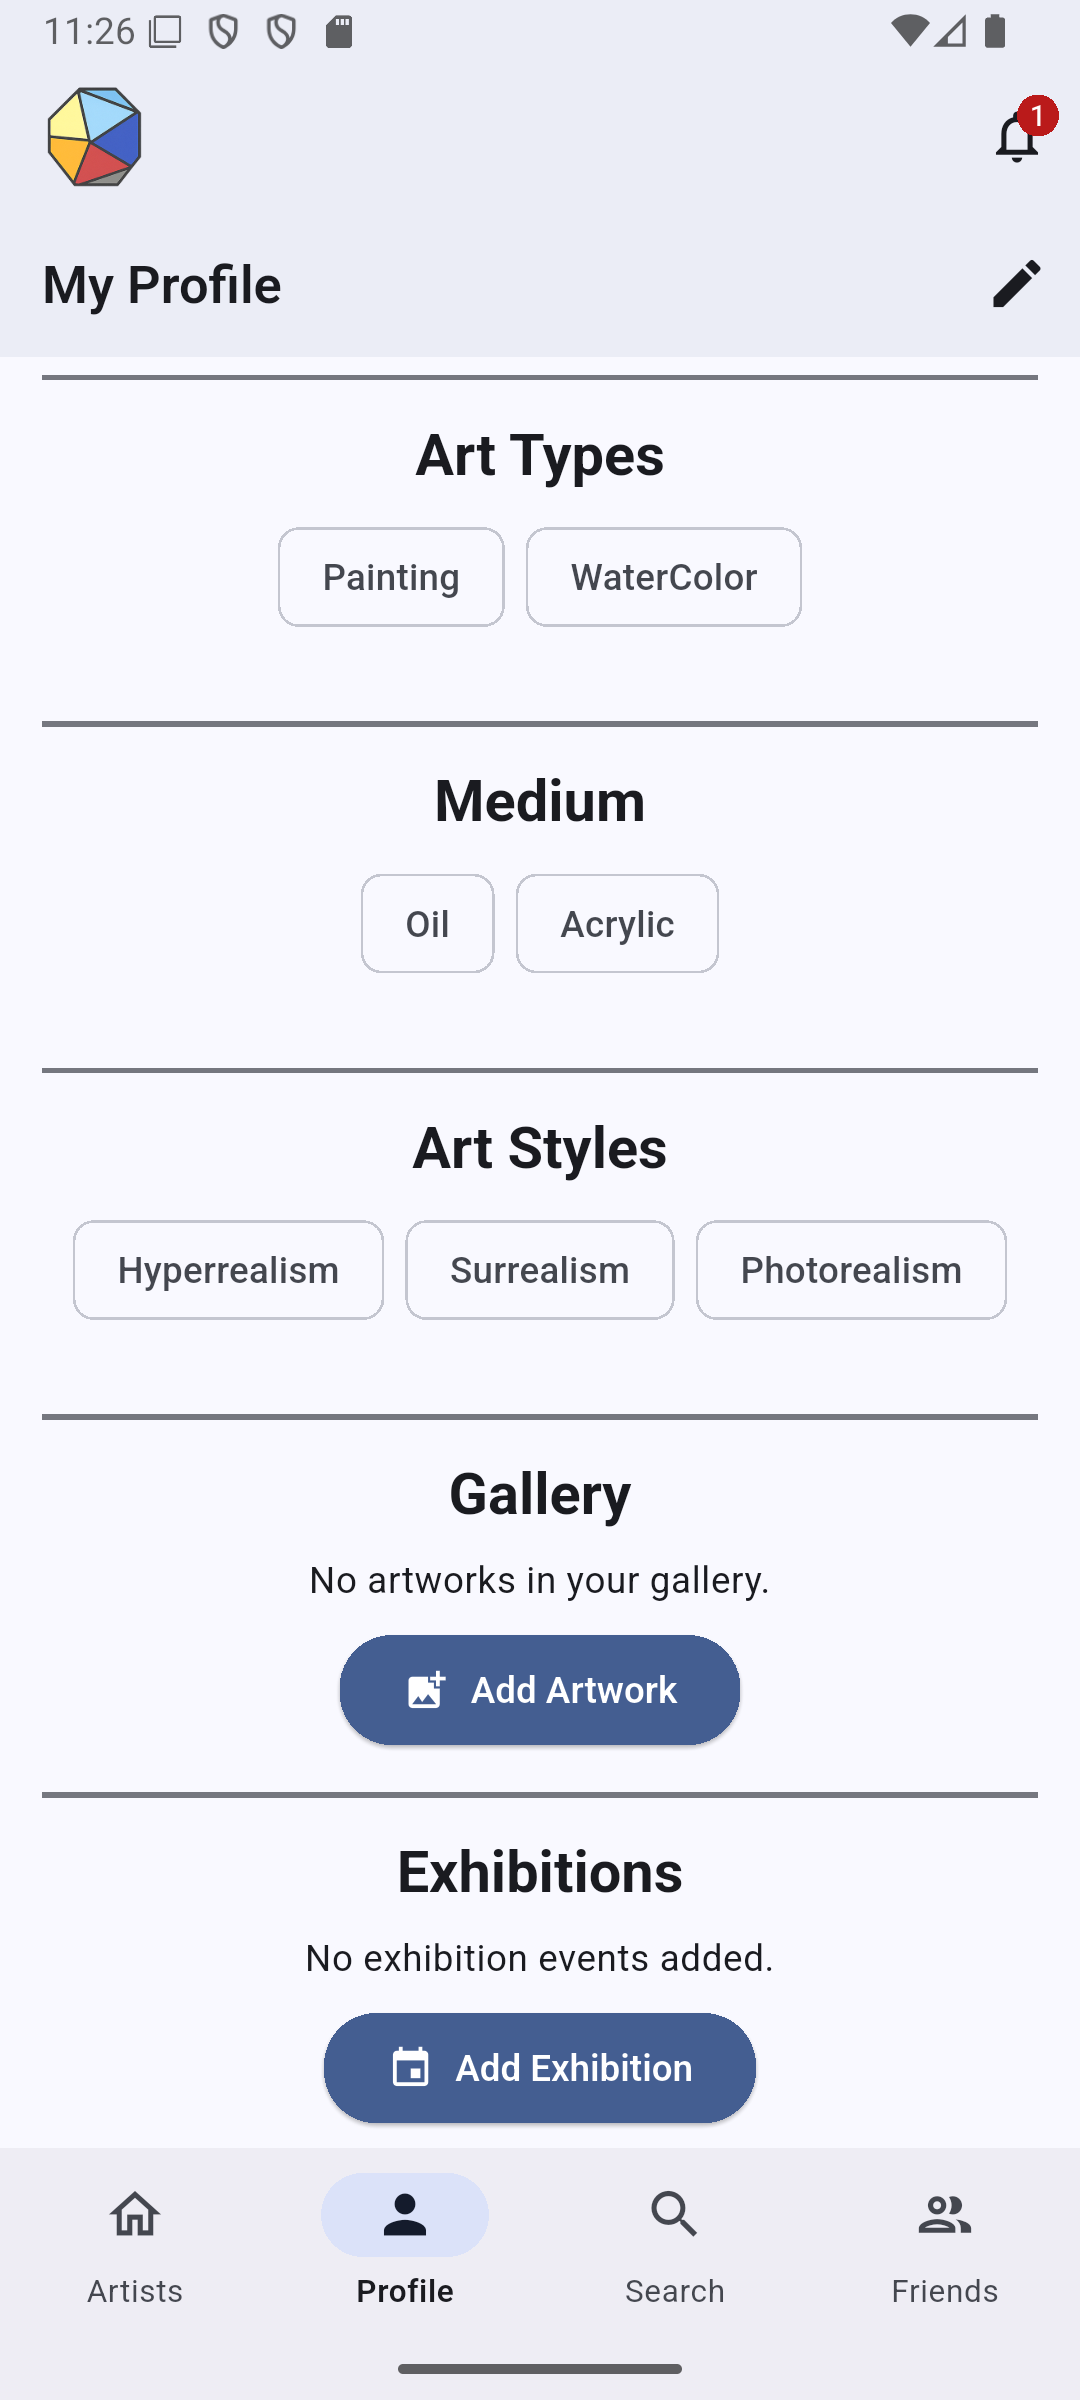The width and height of the screenshot is (1080, 2400).
Task: Tap the Profile person icon
Action: [405, 2214]
